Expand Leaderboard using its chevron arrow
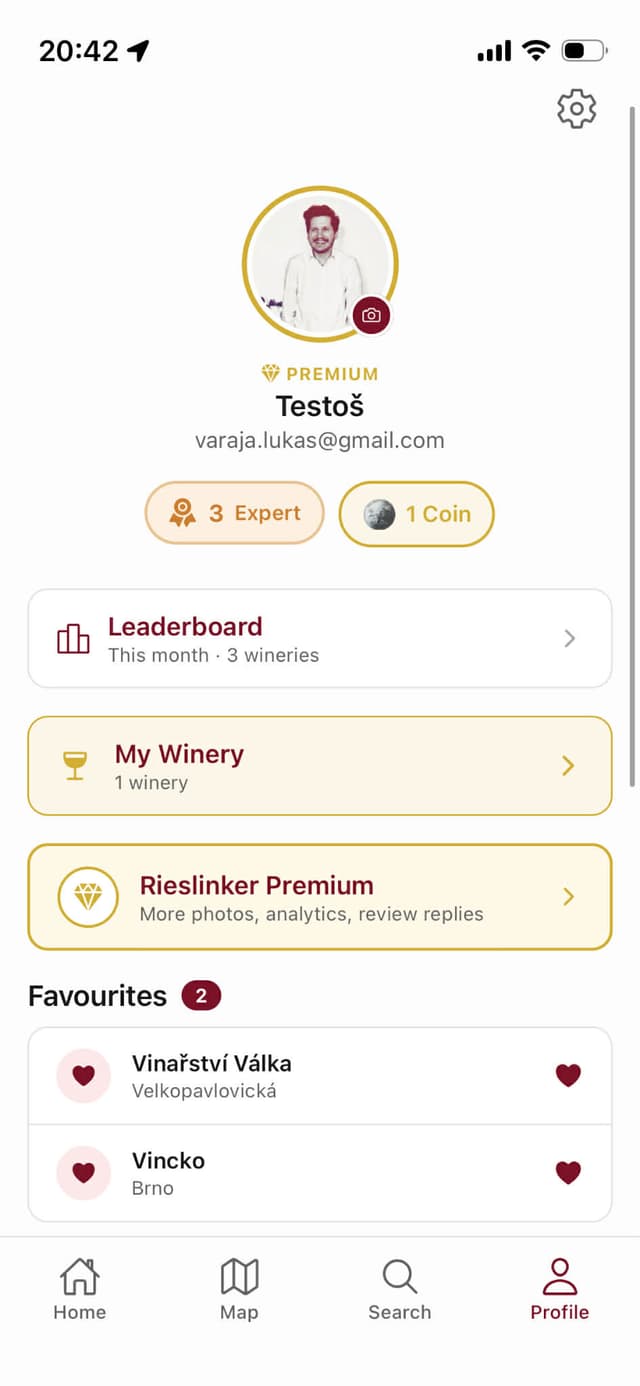The image size is (640, 1386). [x=569, y=639]
